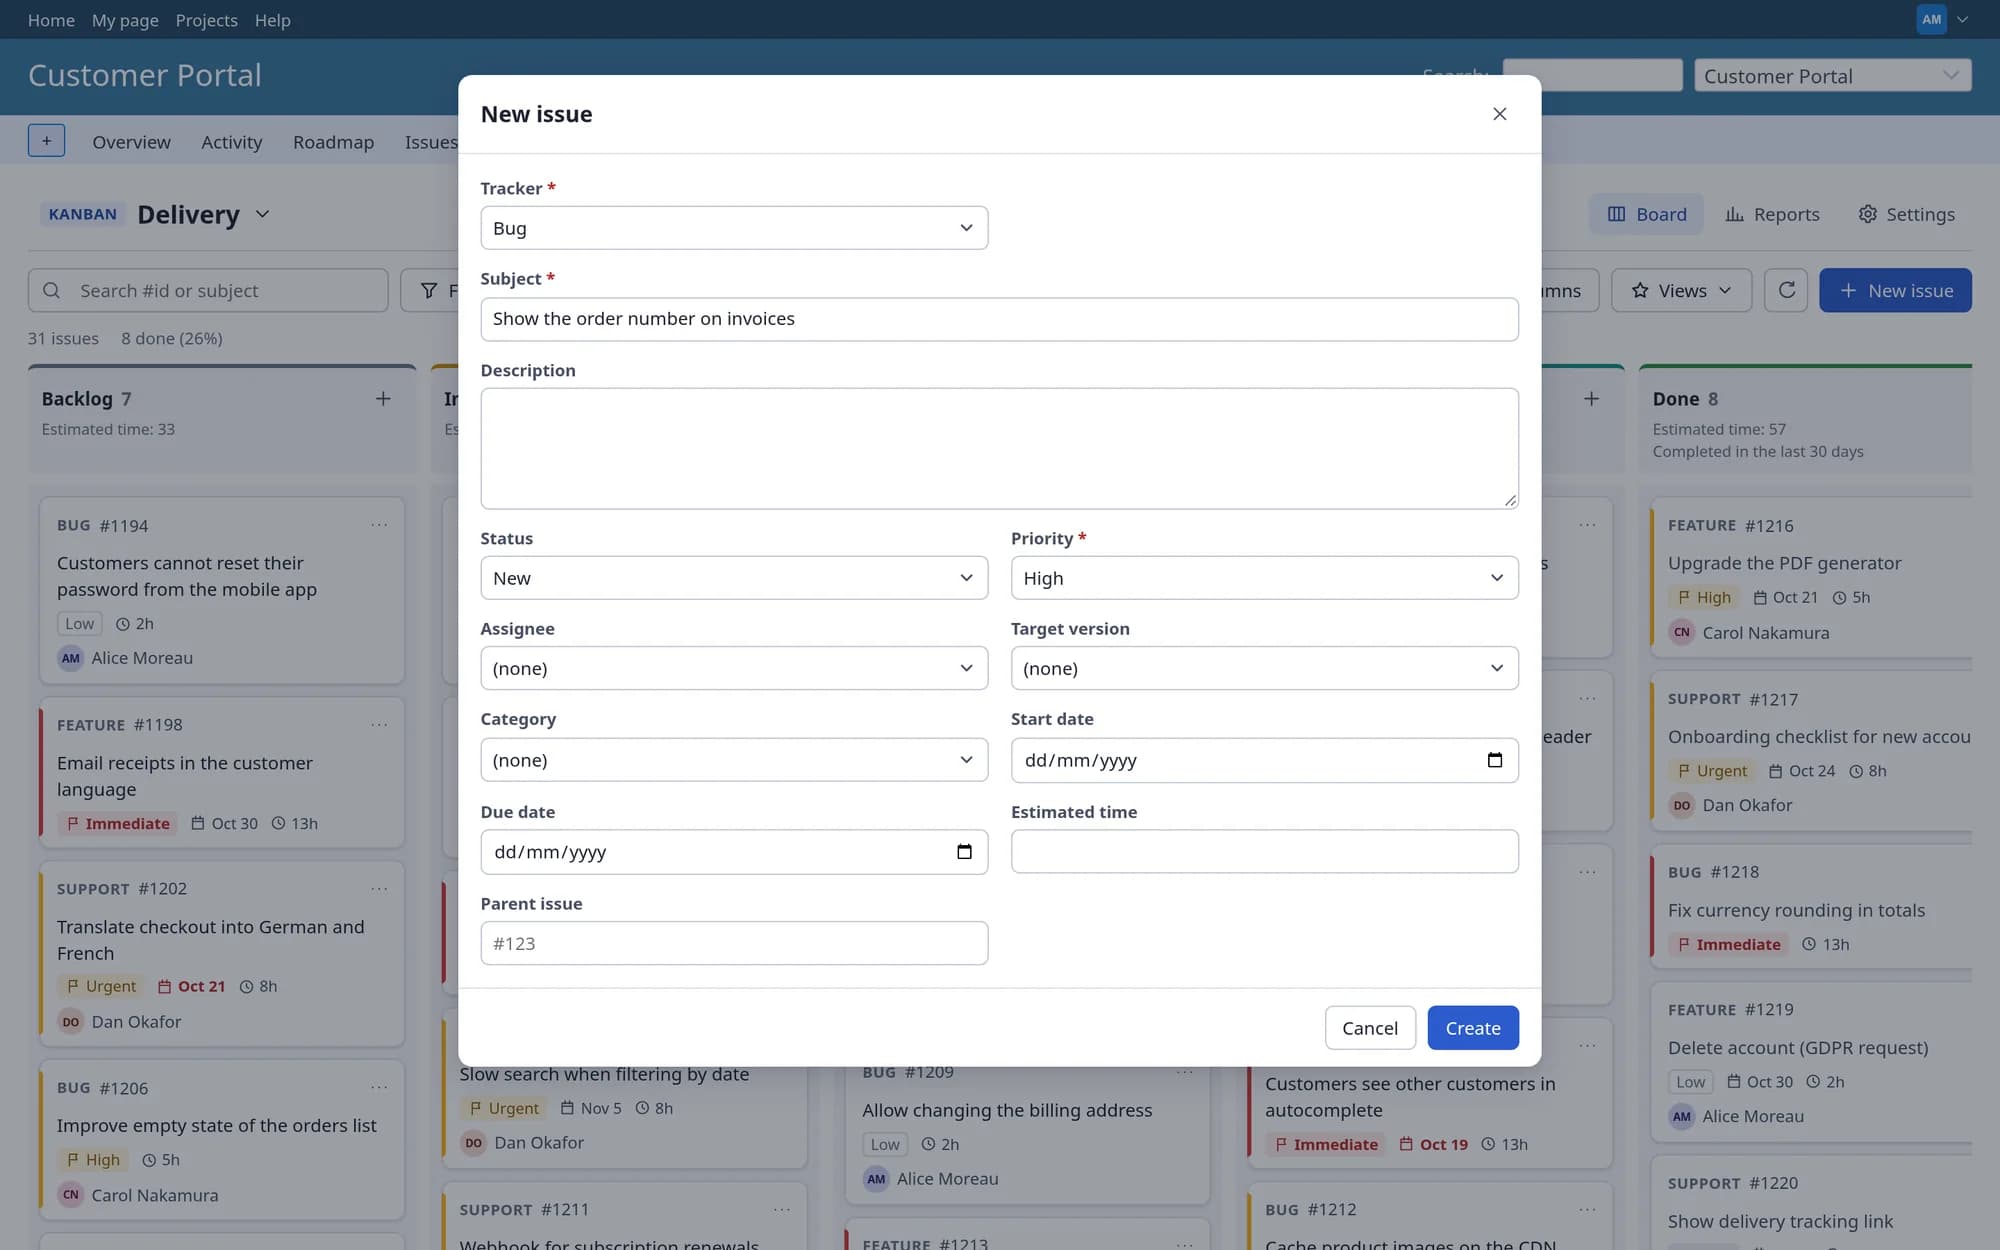Open the more menu on issue #1209
Image resolution: width=2000 pixels, height=1250 pixels.
[x=1185, y=1072]
